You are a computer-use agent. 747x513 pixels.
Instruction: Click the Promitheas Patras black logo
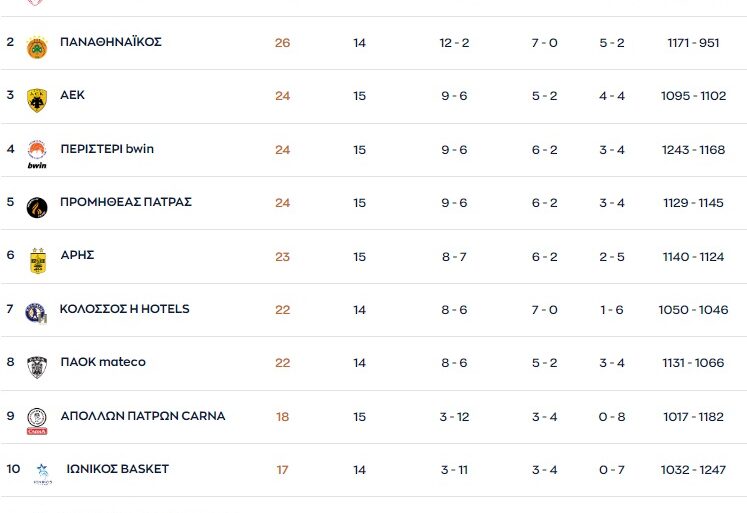37,206
